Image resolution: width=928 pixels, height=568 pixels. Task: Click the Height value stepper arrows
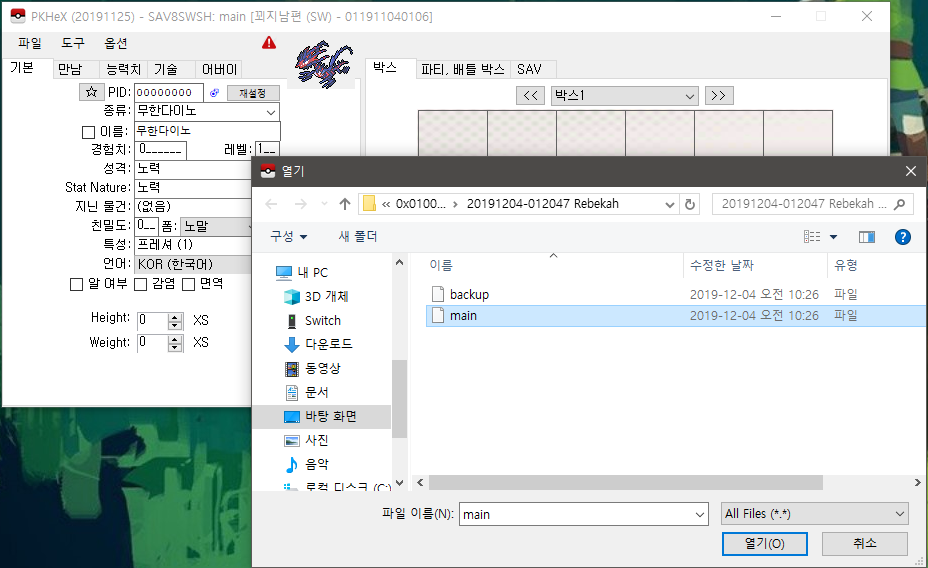coord(175,321)
